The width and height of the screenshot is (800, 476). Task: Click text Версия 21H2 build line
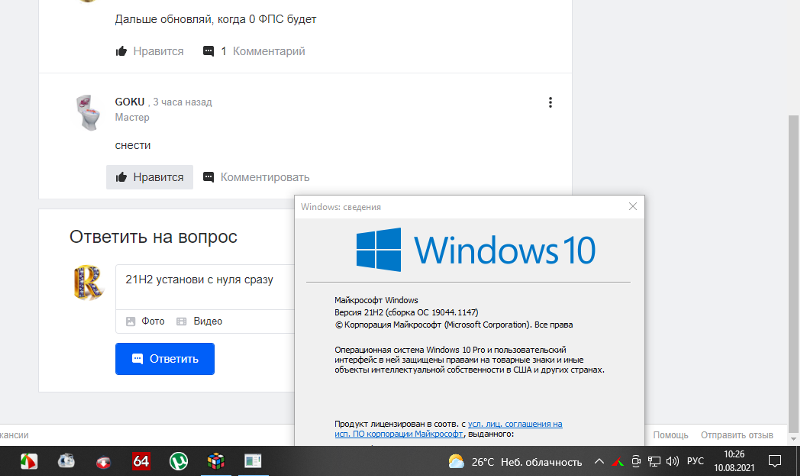406,312
